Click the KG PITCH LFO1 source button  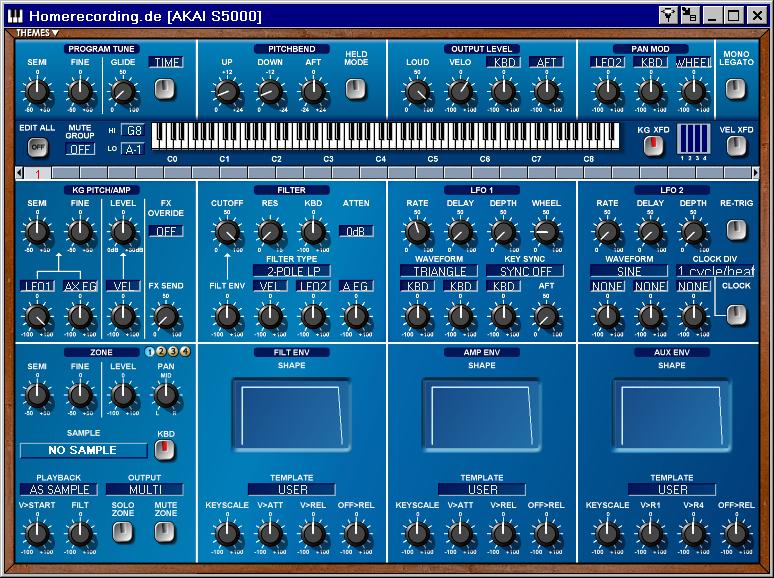(38, 286)
